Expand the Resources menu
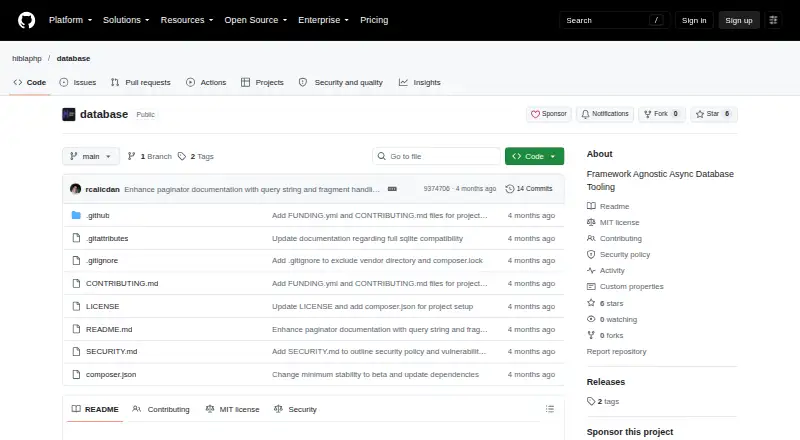Image resolution: width=800 pixels, height=440 pixels. click(x=187, y=20)
